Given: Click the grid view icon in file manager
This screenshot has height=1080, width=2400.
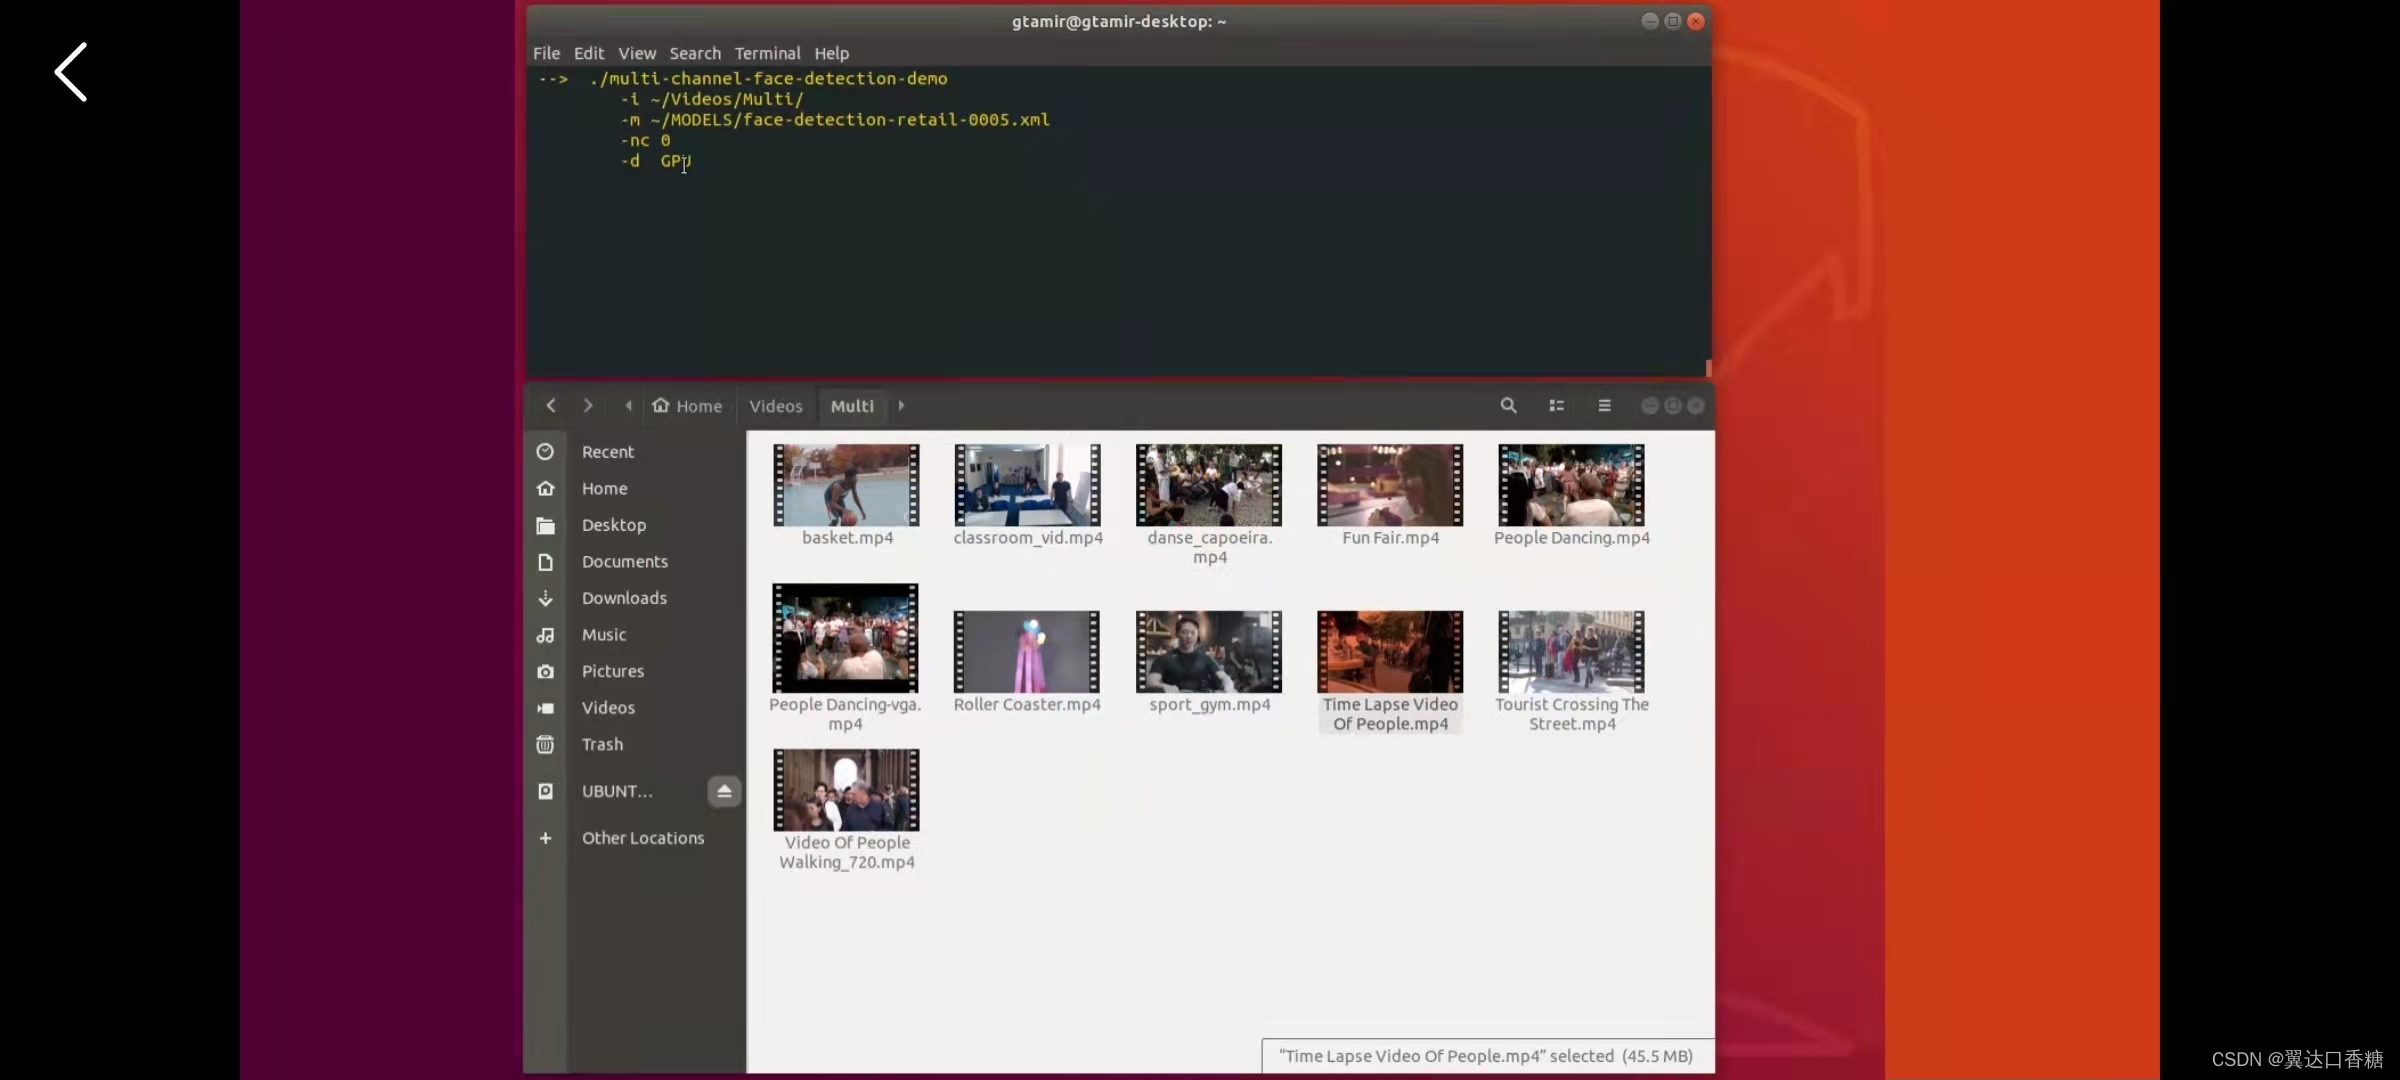Looking at the screenshot, I should [x=1555, y=405].
